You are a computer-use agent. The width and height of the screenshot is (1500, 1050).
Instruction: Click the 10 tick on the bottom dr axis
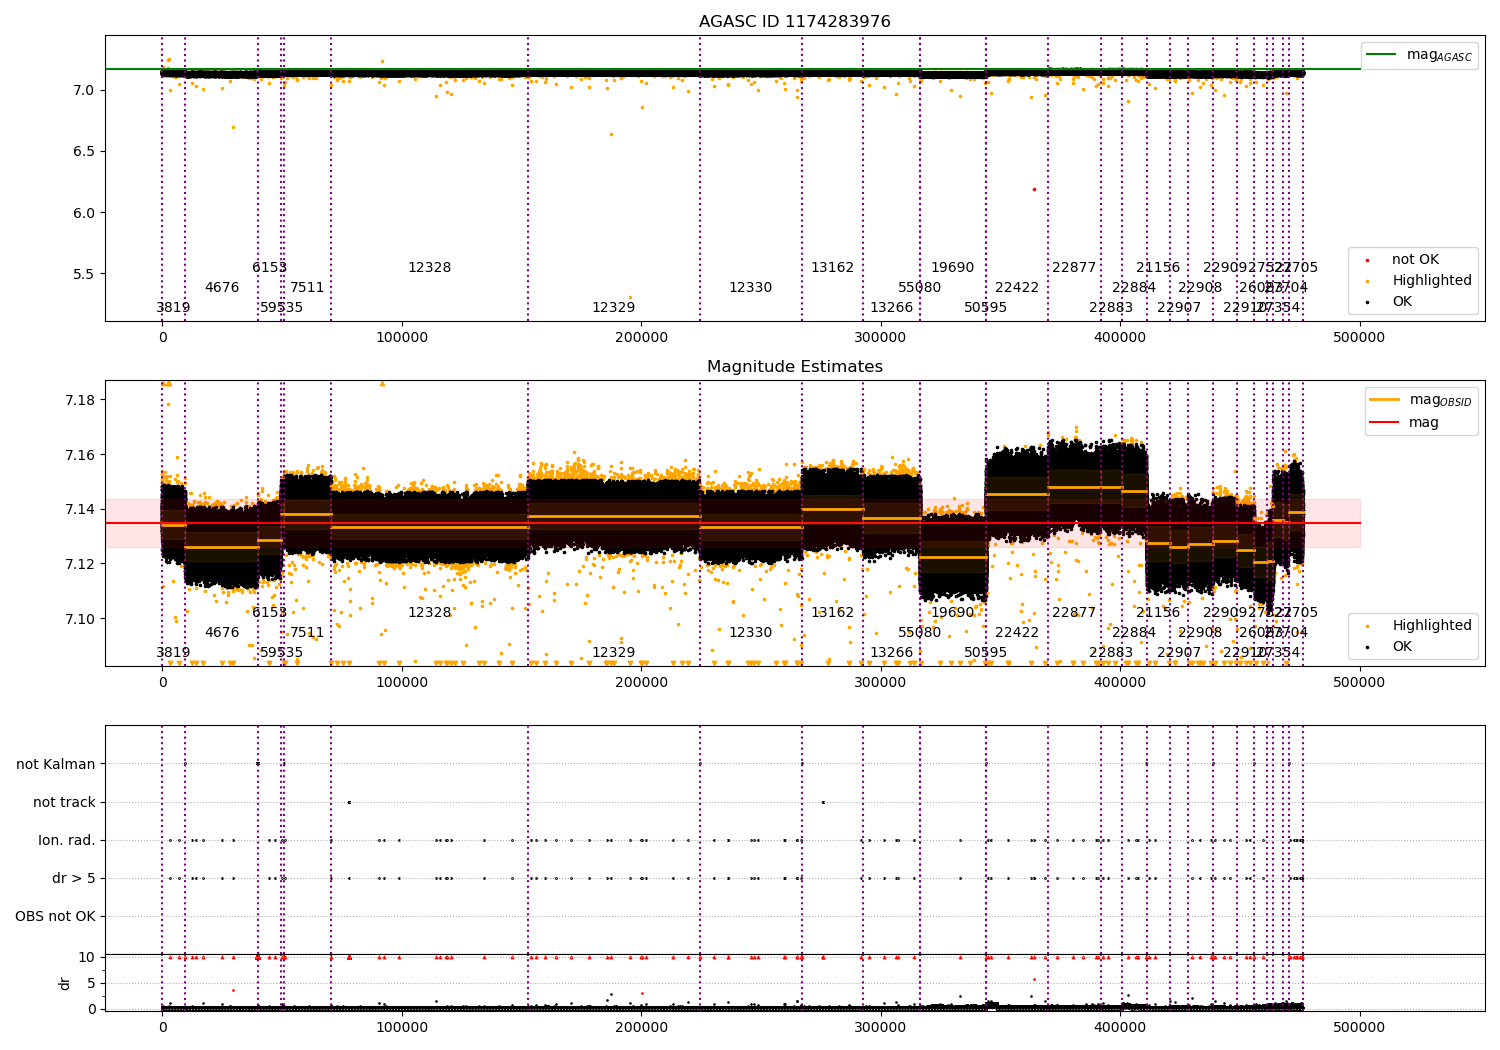pyautogui.click(x=87, y=957)
